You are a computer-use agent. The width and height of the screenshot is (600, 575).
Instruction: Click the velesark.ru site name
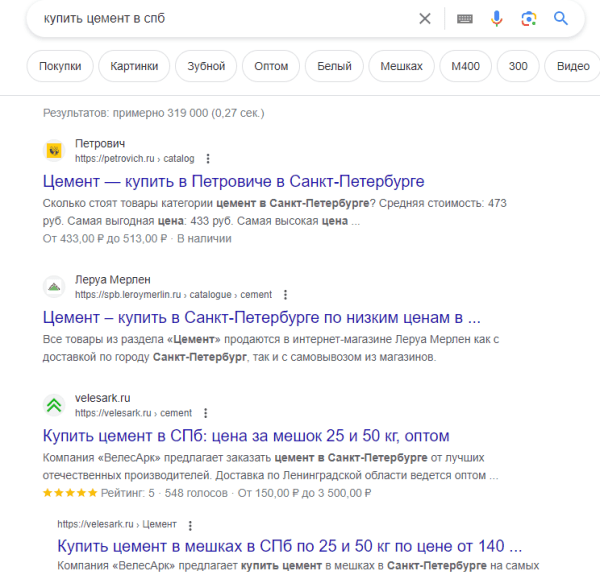tap(103, 398)
